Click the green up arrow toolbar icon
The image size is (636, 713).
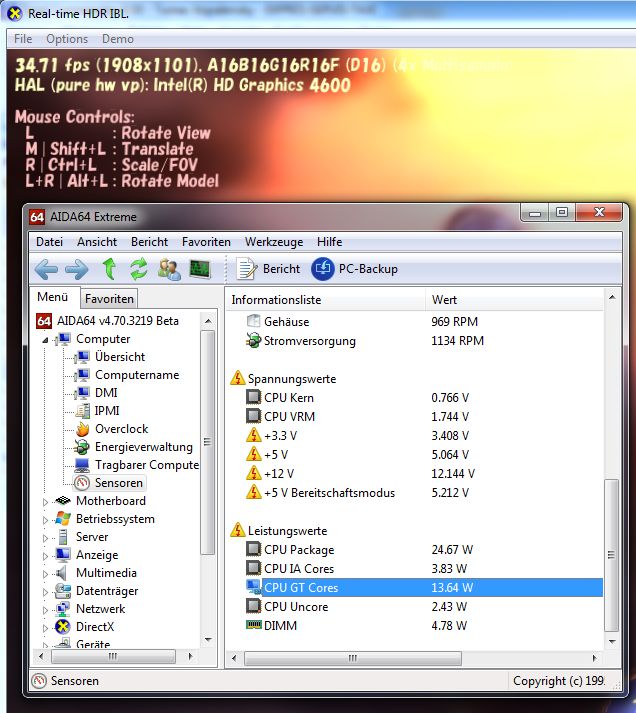(x=109, y=269)
